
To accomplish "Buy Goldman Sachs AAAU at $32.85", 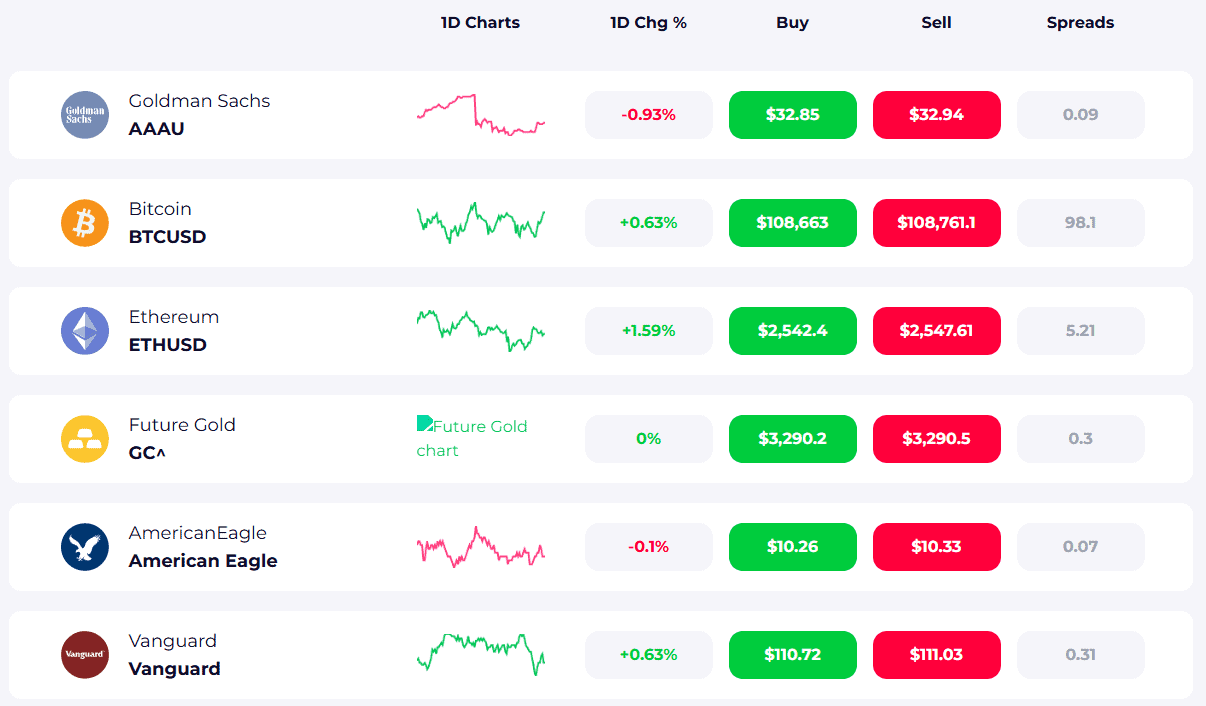I will (792, 115).
